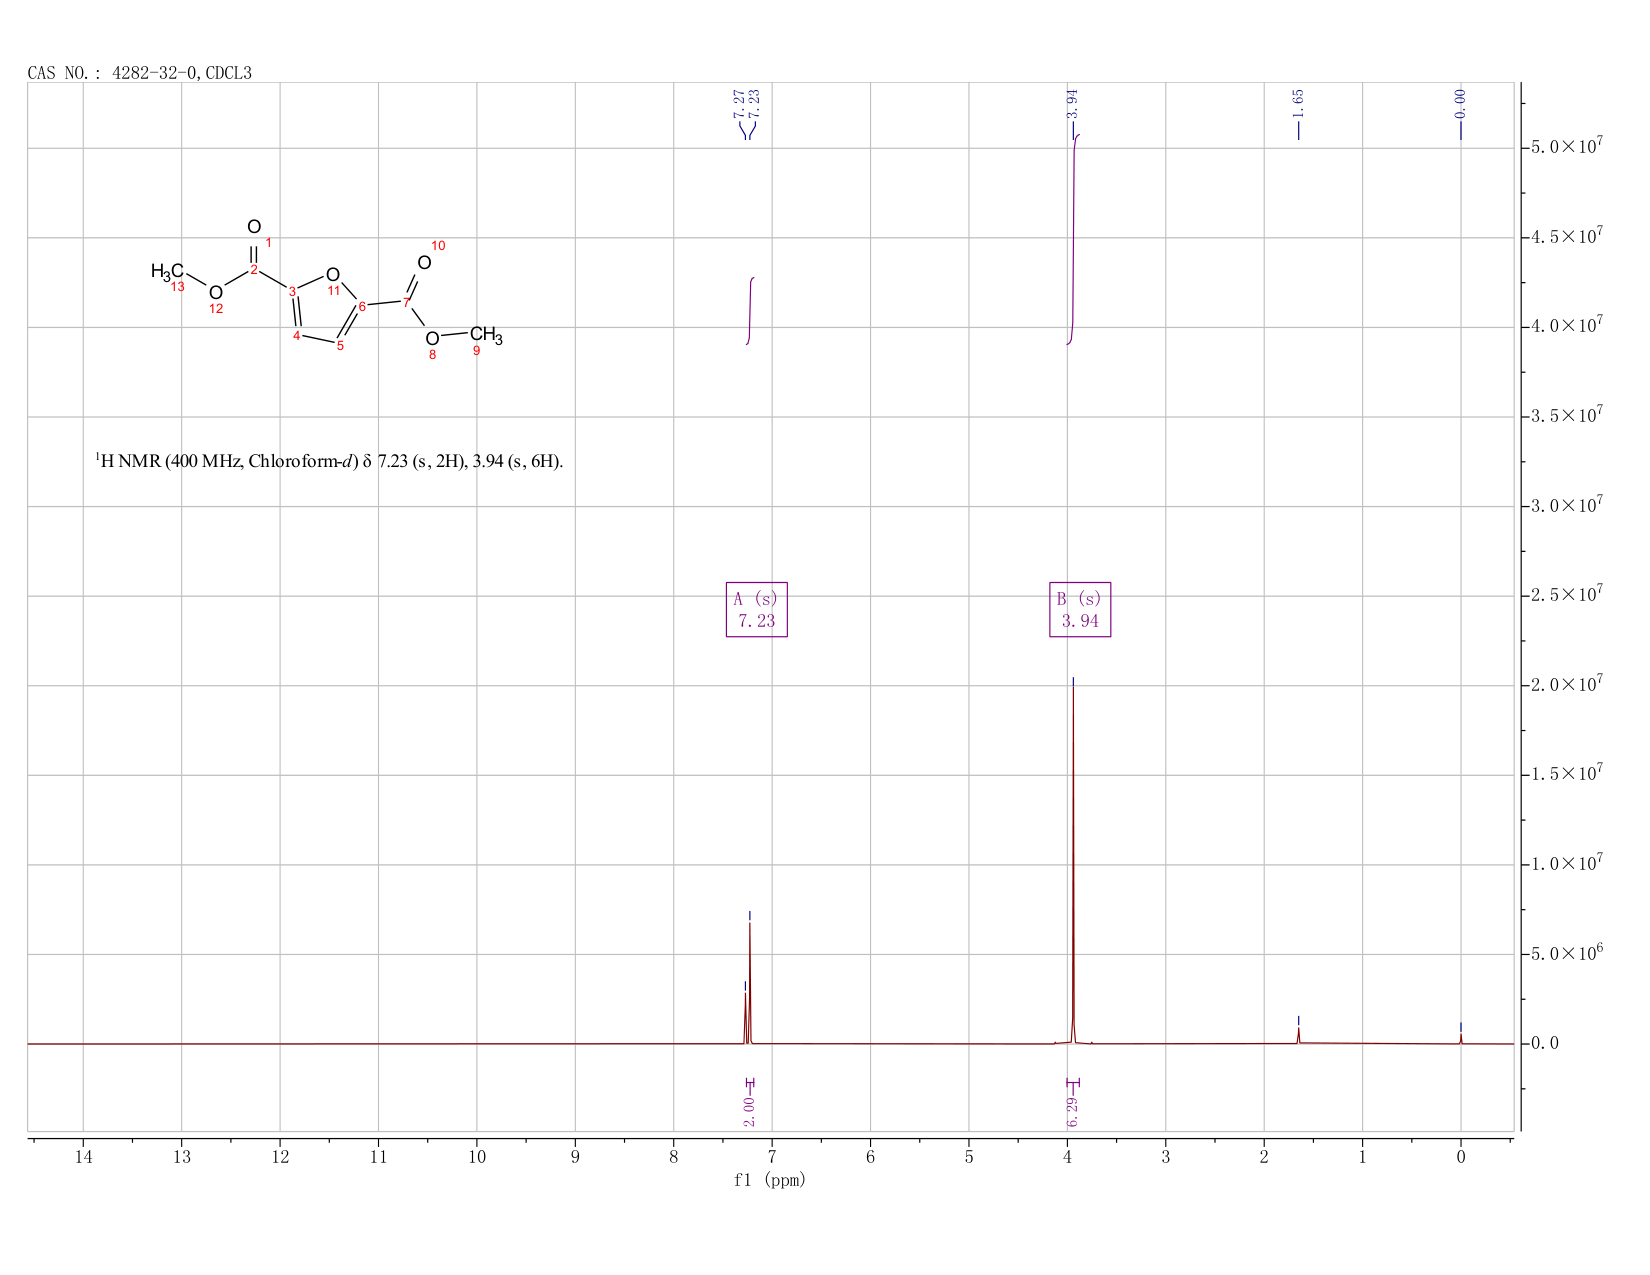The height and width of the screenshot is (1275, 1650).
Task: Select the 6.29 integral value below baseline
Action: (1072, 1111)
